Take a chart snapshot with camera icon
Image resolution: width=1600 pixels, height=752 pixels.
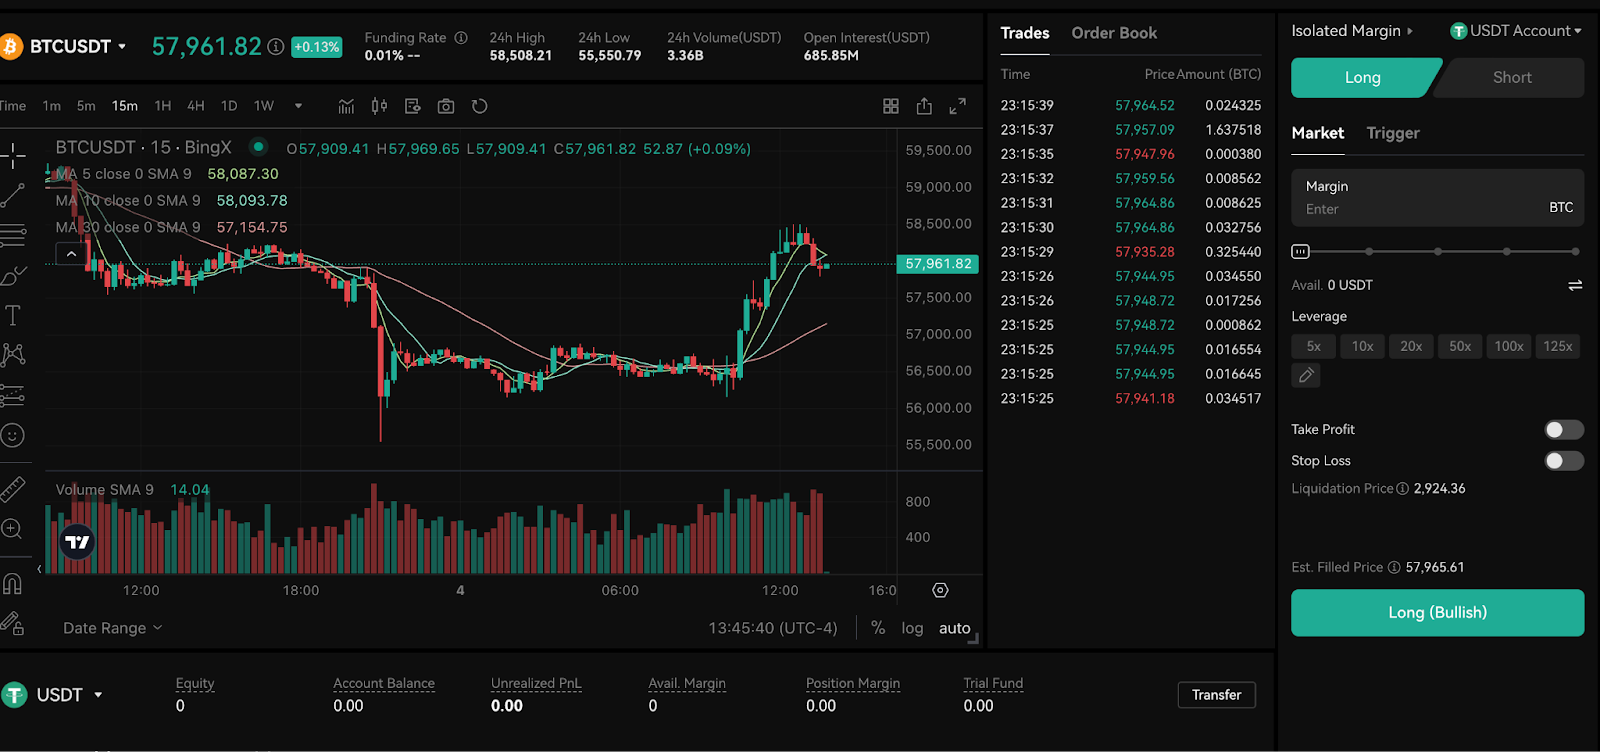[446, 106]
